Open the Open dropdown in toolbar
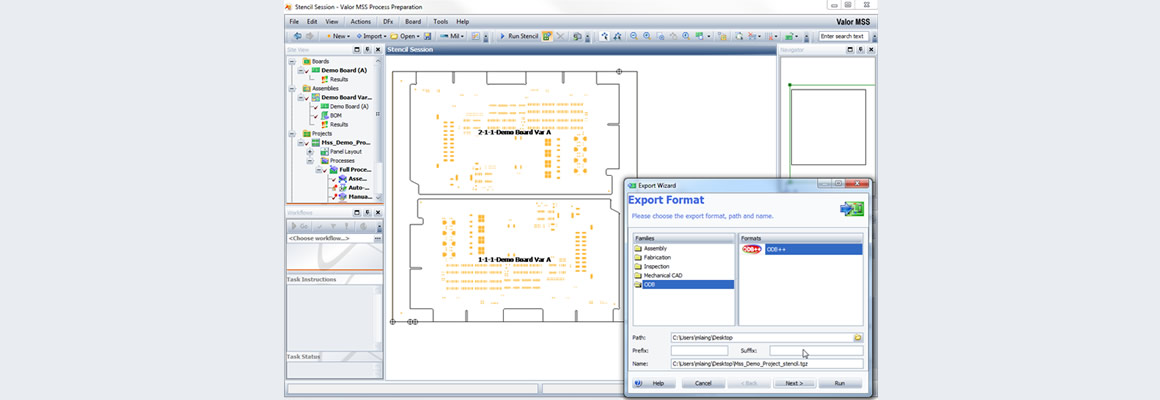Screen dimensions: 1160x400 (x=405, y=35)
